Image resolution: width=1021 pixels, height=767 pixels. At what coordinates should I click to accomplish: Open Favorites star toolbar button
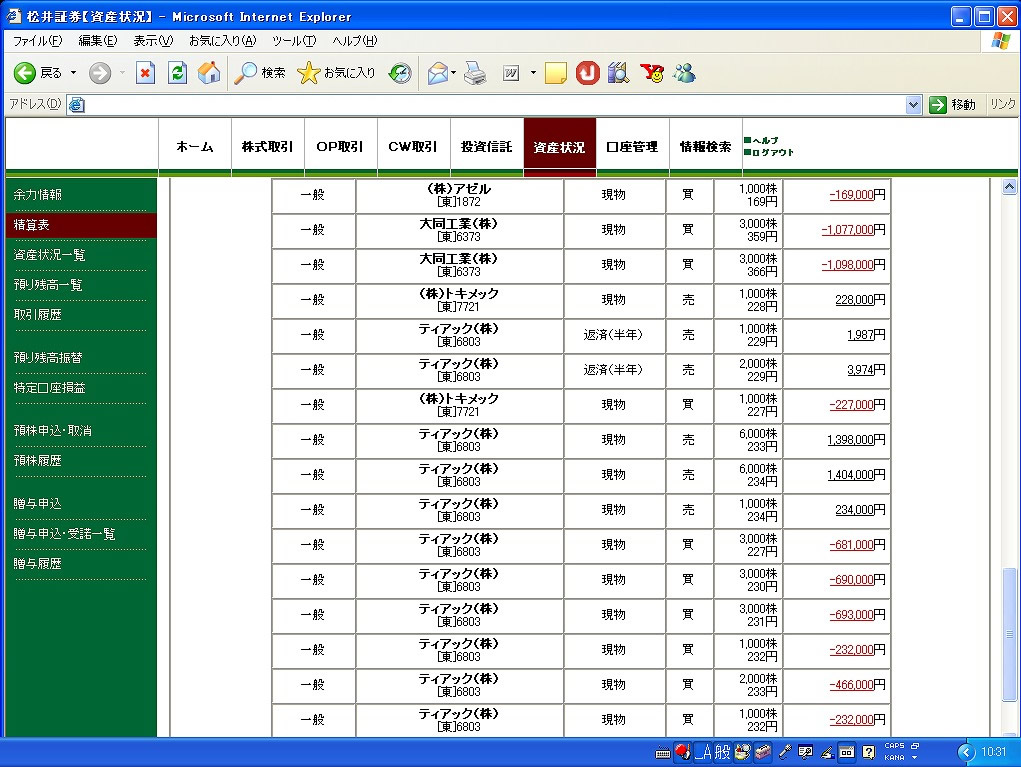click(x=336, y=73)
